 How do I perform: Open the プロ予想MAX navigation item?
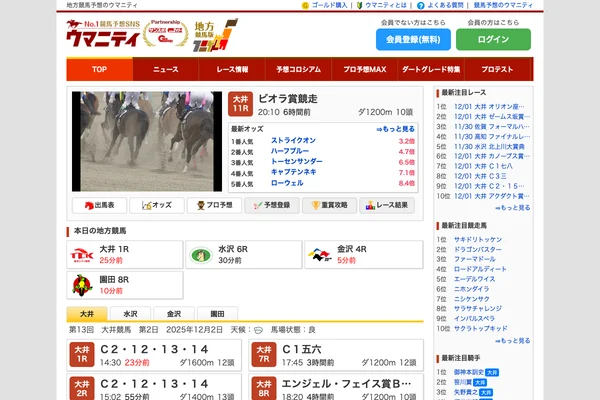click(x=365, y=69)
